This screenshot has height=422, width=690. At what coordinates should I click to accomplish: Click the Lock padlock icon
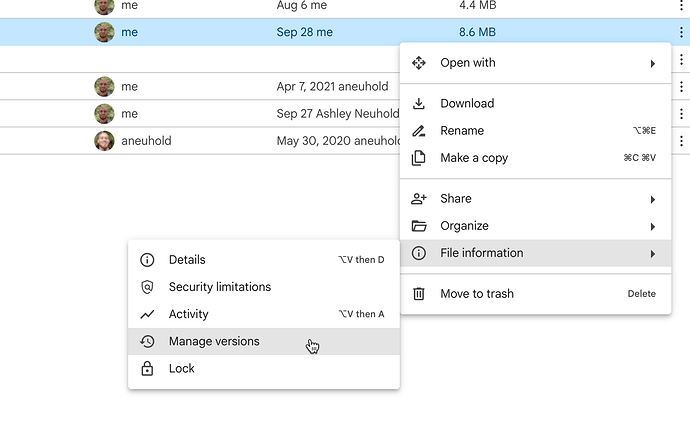(148, 369)
